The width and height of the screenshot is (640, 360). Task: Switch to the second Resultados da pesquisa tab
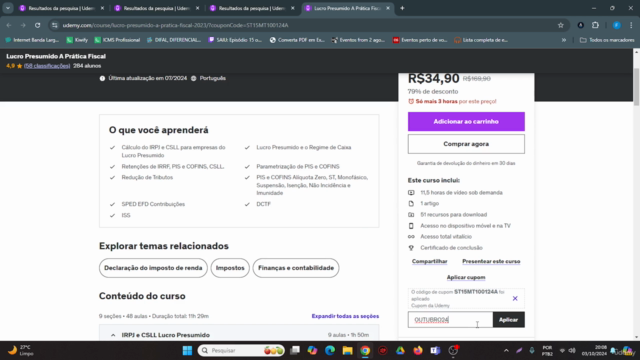(x=156, y=8)
